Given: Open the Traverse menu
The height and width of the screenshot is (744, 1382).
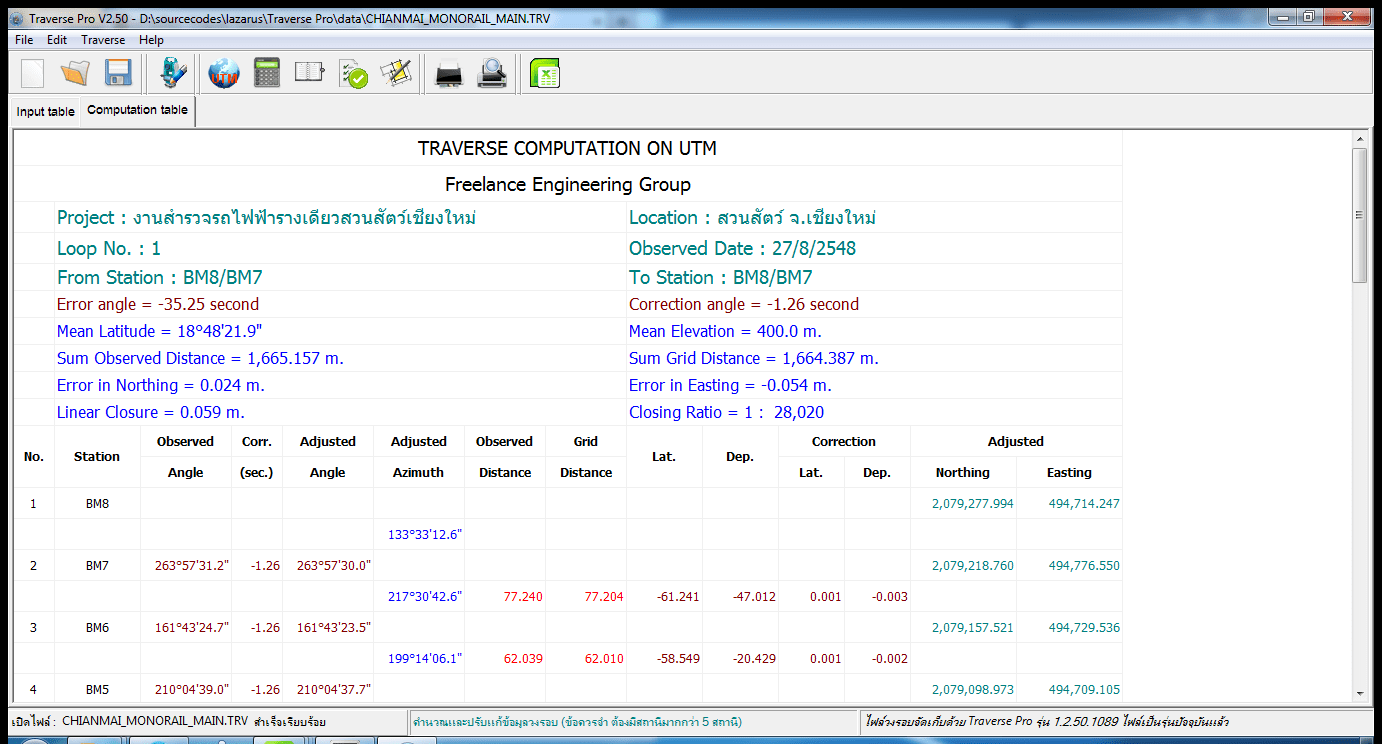Looking at the screenshot, I should [104, 40].
